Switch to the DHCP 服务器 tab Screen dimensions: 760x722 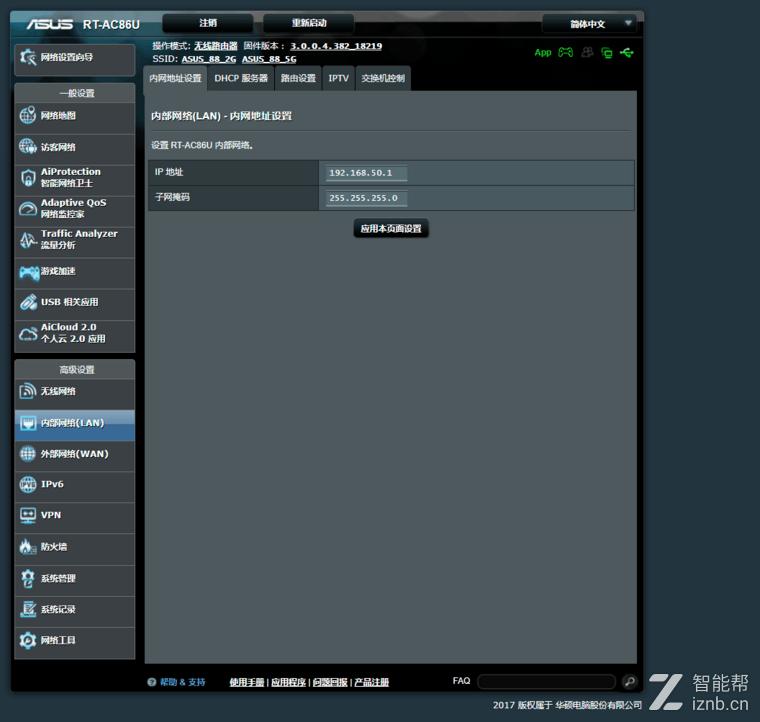pos(241,78)
